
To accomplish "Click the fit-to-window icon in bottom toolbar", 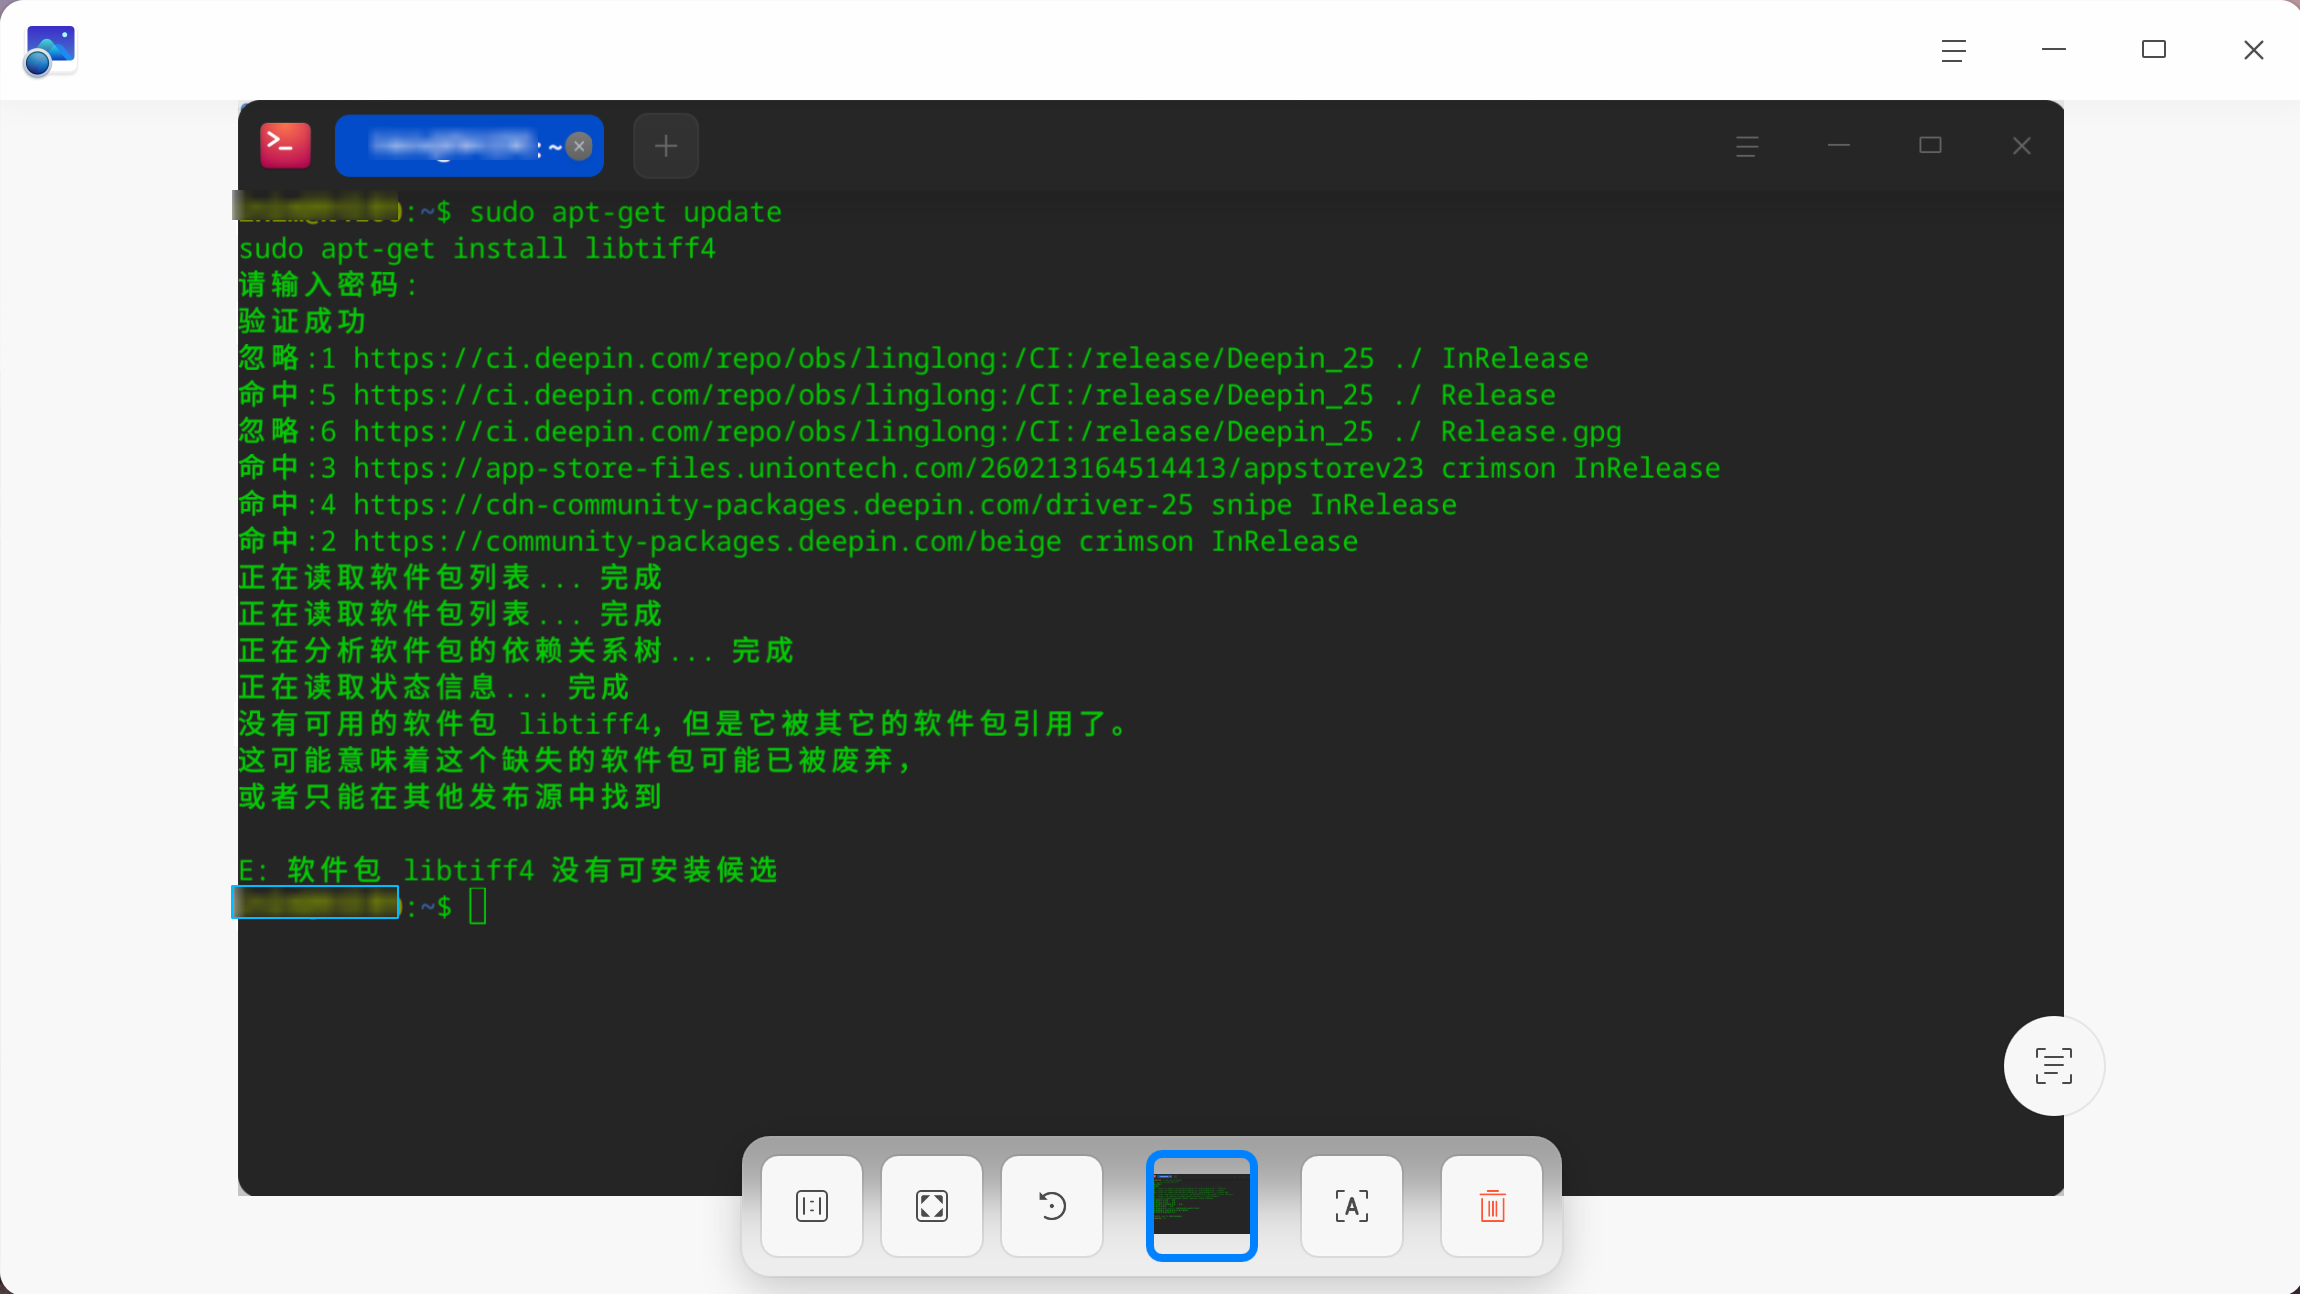I will tap(931, 1206).
